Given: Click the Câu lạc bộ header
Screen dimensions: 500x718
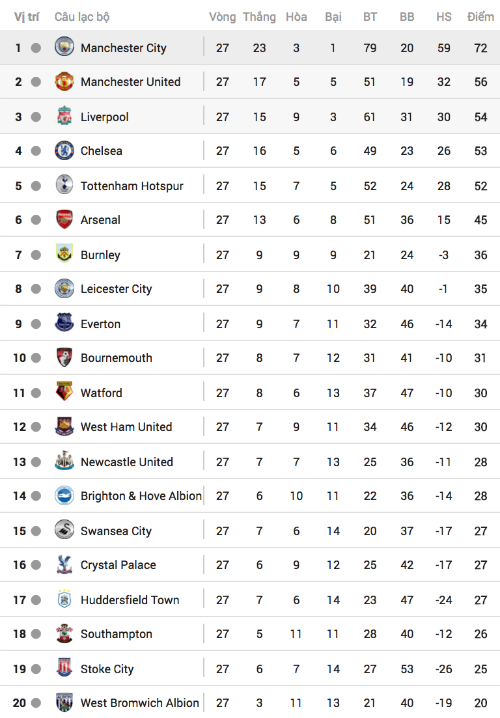Looking at the screenshot, I should tap(82, 17).
